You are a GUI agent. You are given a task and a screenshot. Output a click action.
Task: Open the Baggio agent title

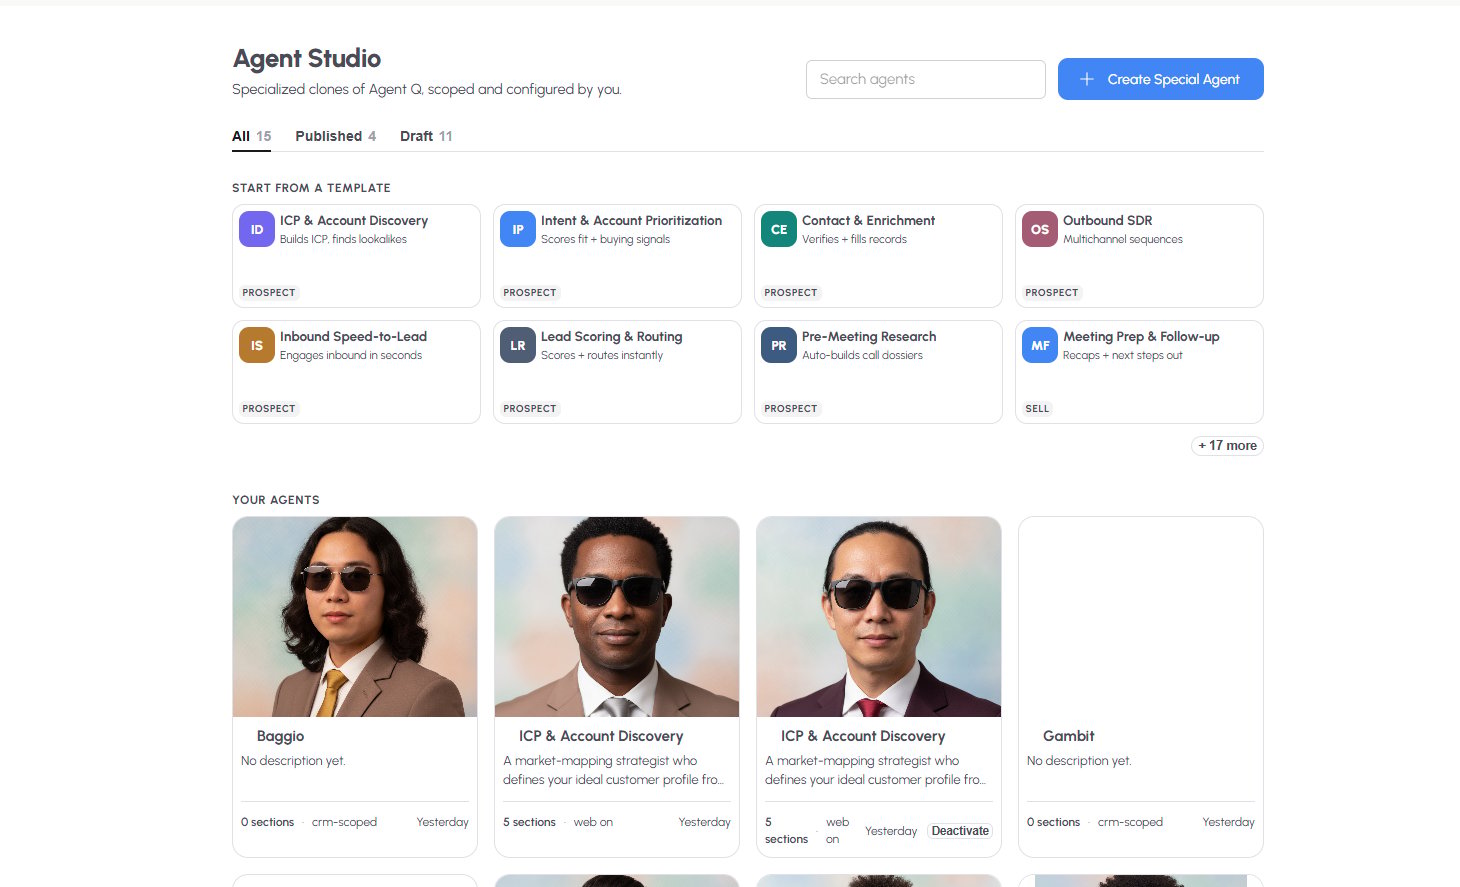280,736
